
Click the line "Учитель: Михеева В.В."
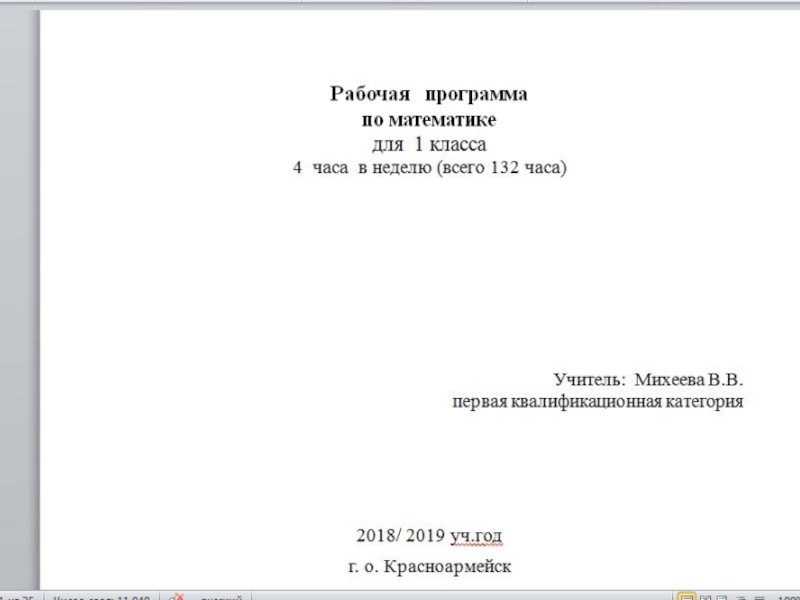tap(648, 380)
